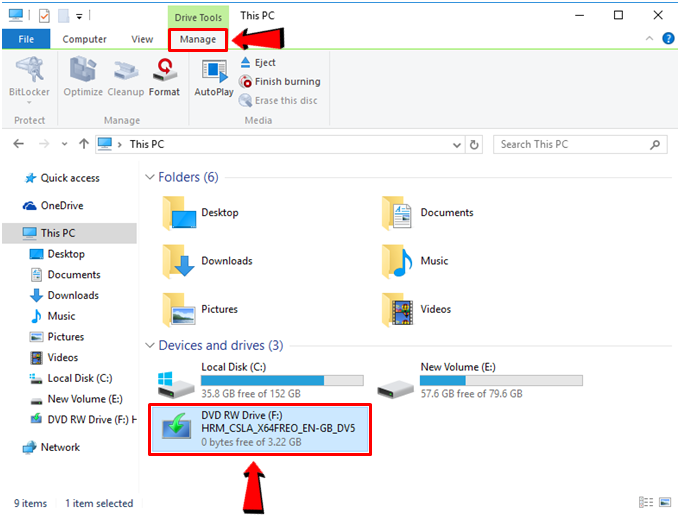
Task: Open the Manage ribbon tab
Action: tap(198, 39)
